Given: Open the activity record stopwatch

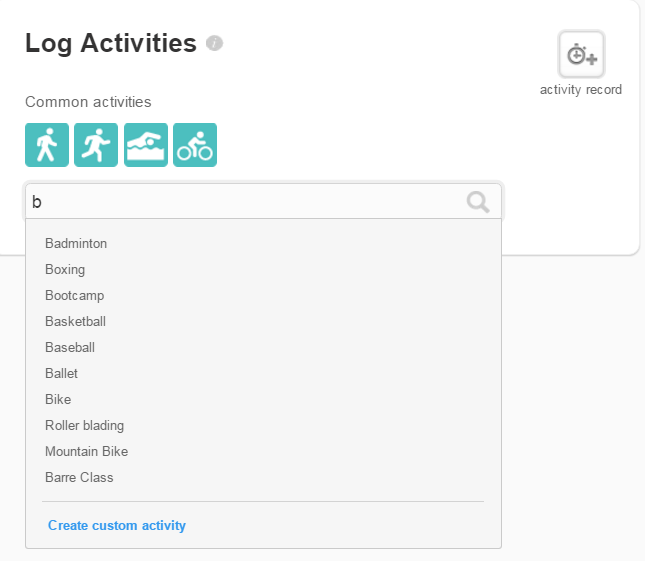Looking at the screenshot, I should (x=581, y=54).
